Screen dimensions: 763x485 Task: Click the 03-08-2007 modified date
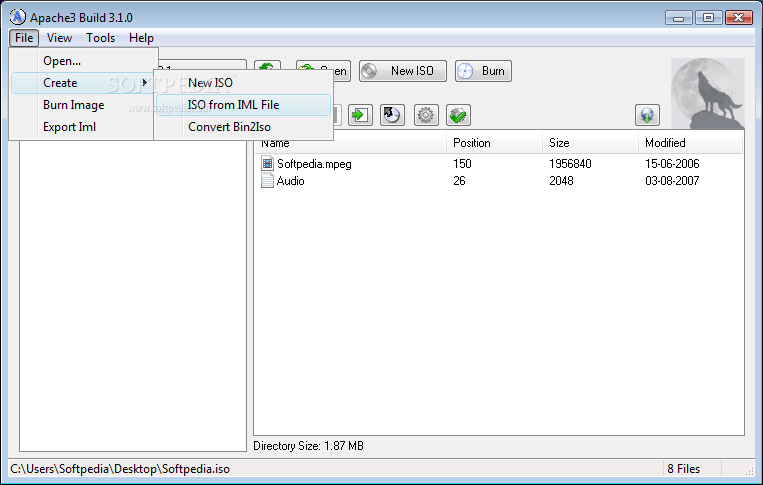pos(672,181)
